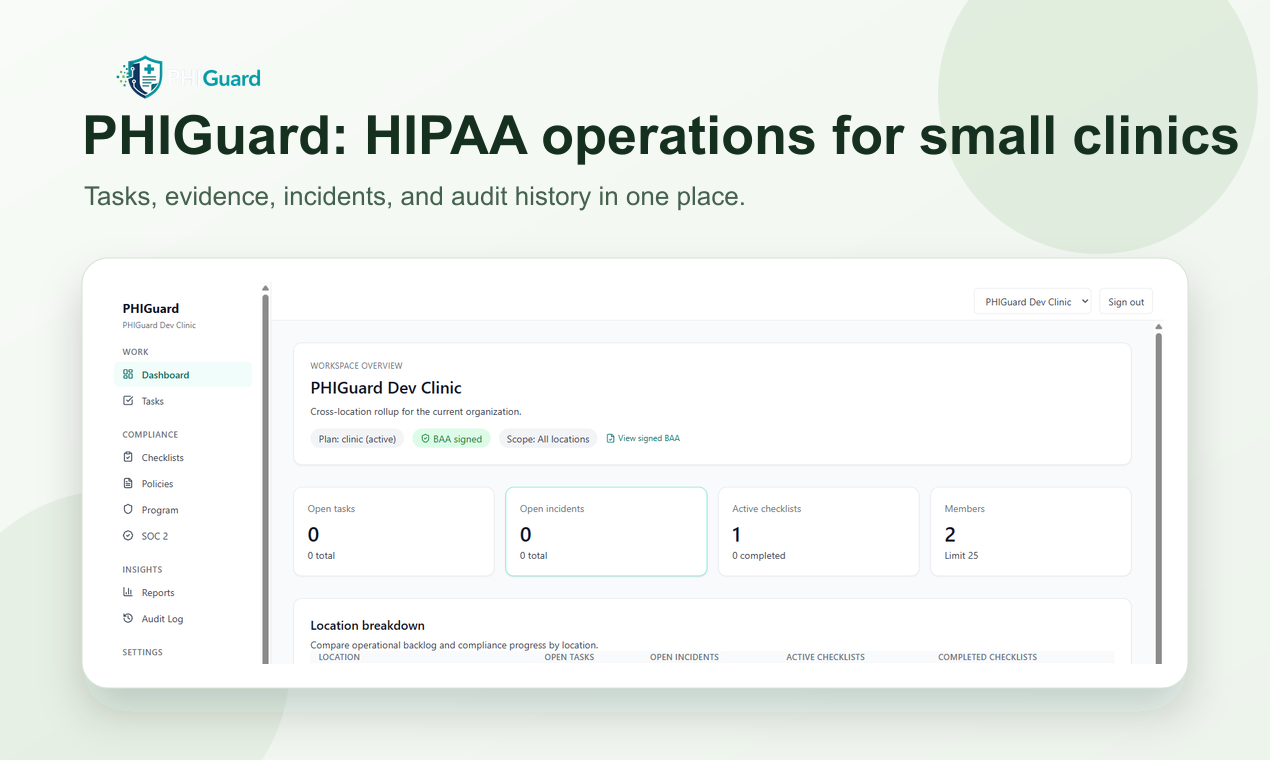Click the main content scrollbar up arrow
The width and height of the screenshot is (1270, 760).
1159,326
